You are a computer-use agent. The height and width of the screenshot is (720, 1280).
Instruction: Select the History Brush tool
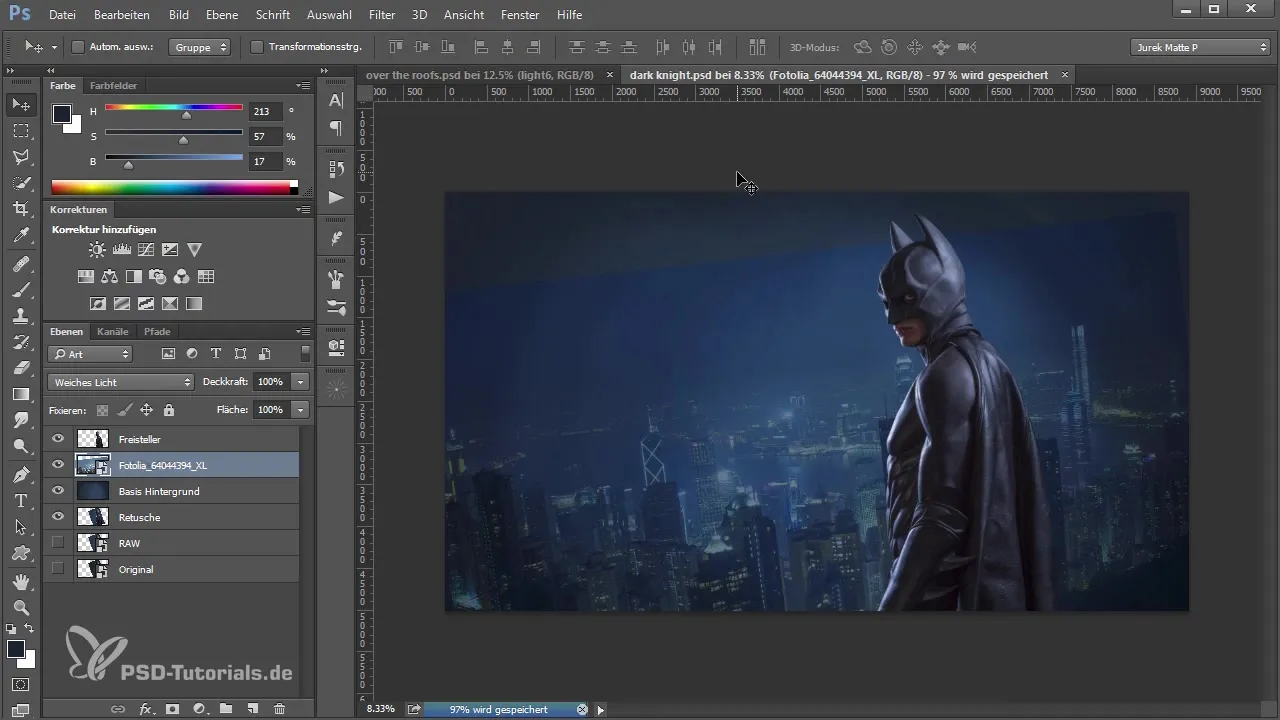coord(21,342)
